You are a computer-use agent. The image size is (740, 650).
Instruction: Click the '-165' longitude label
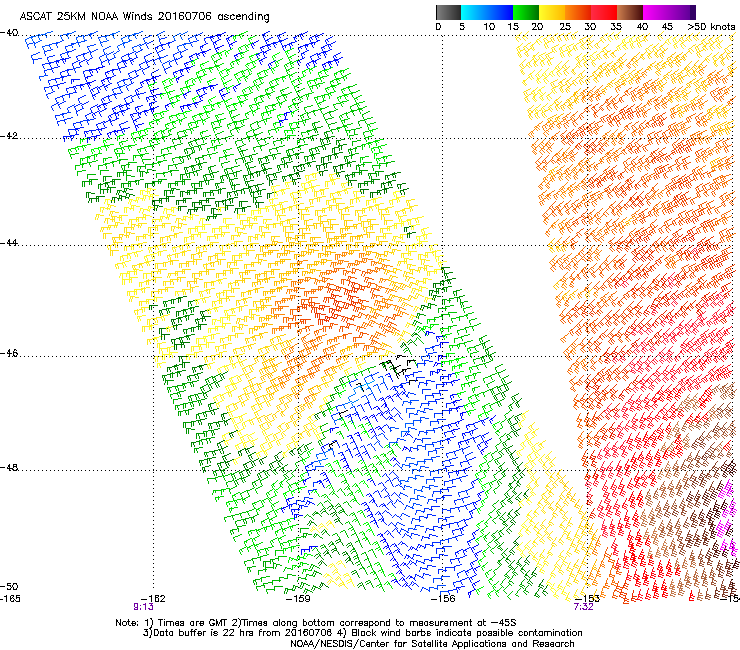coord(10,599)
